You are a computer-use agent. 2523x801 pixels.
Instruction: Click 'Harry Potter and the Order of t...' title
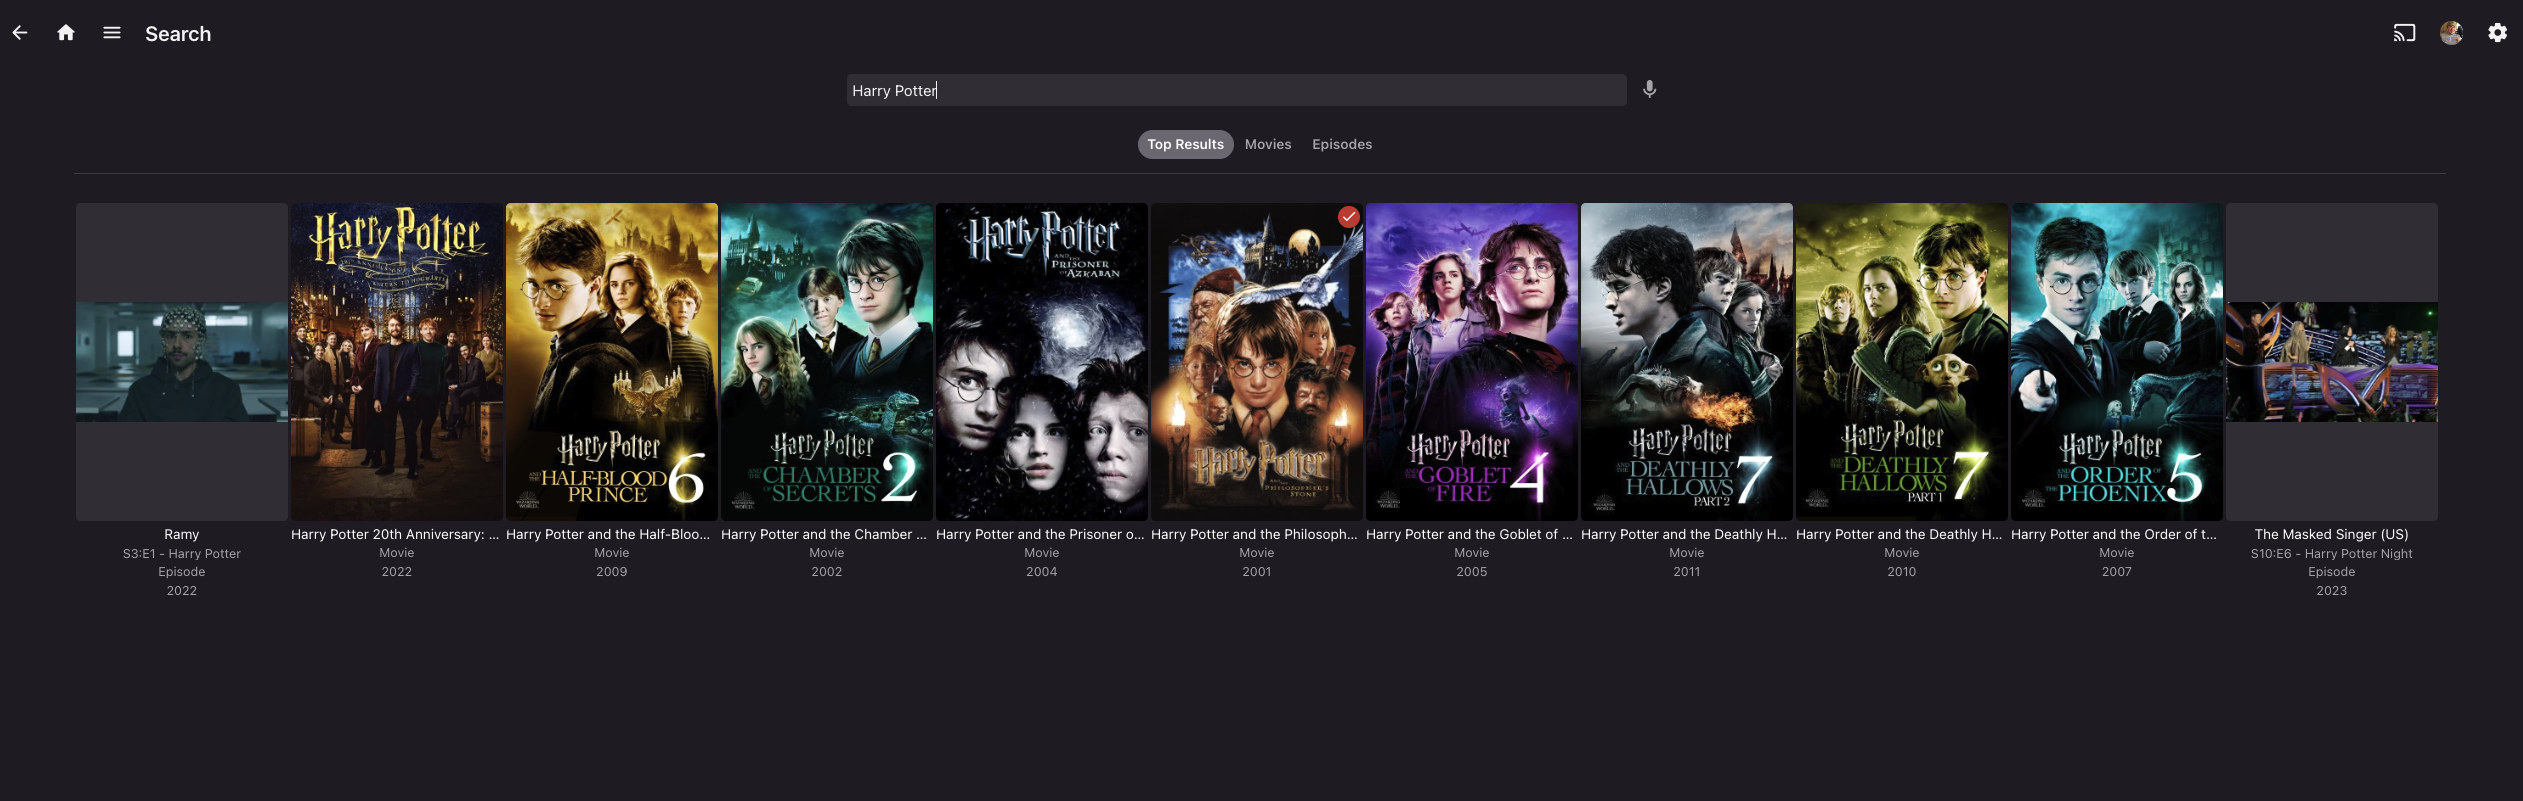(2114, 534)
